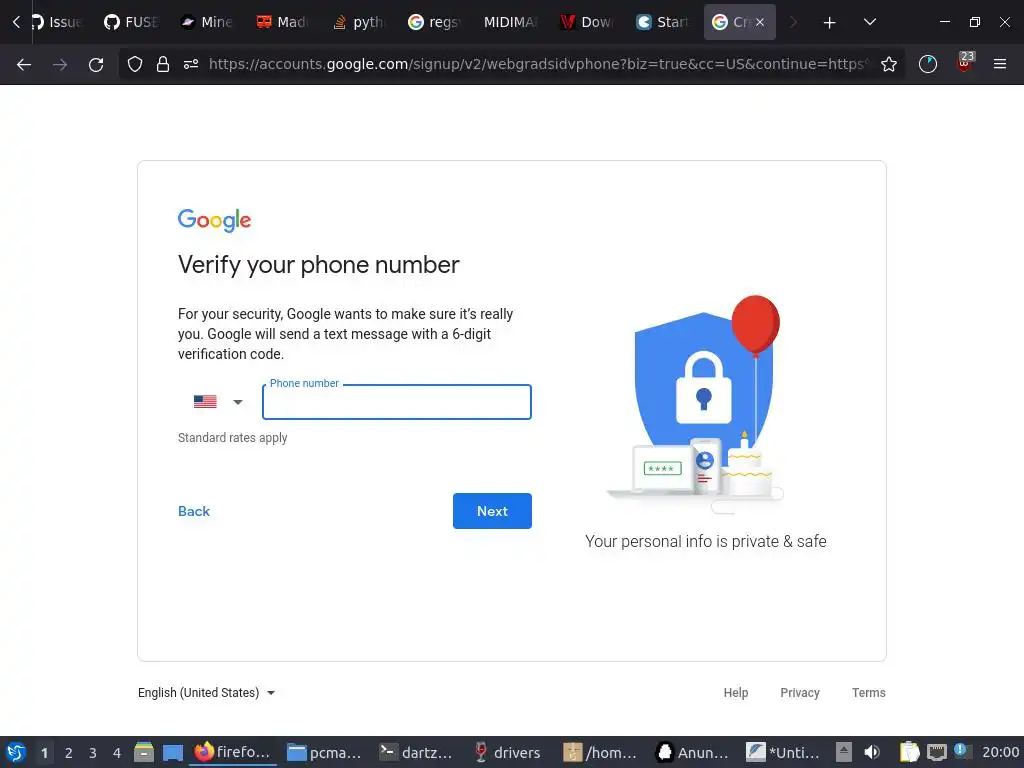1024x768 pixels.
Task: Switch to the Mine tab
Action: tap(206, 22)
